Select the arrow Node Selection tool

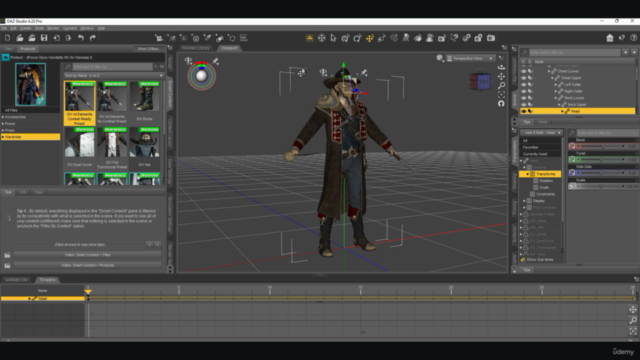click(333, 38)
